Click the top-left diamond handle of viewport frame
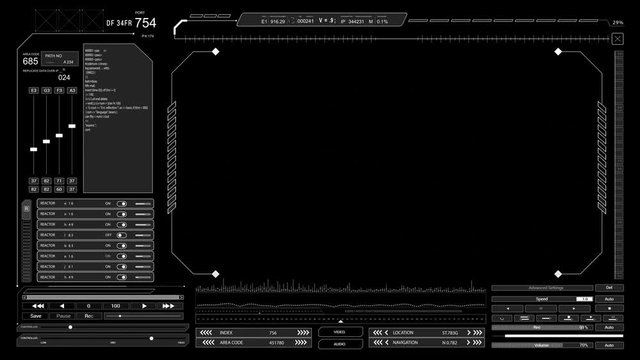The image size is (640, 360). coord(216,51)
